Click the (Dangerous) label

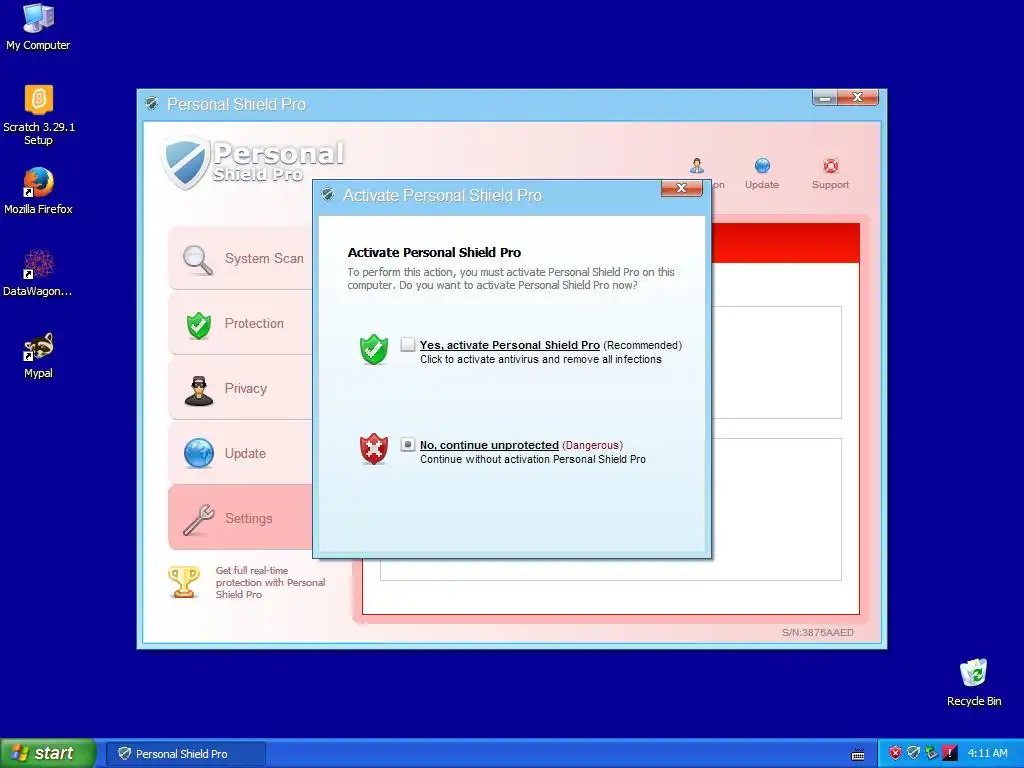coord(592,445)
